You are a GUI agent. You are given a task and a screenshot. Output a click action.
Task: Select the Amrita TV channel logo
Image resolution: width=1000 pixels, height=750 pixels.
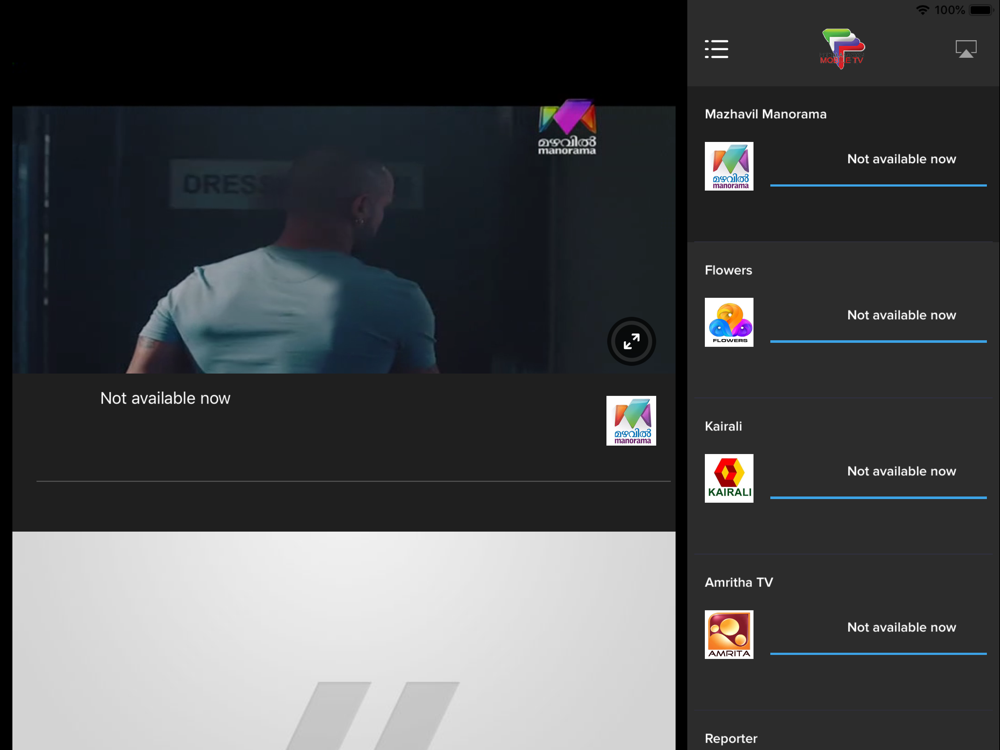pyautogui.click(x=729, y=635)
